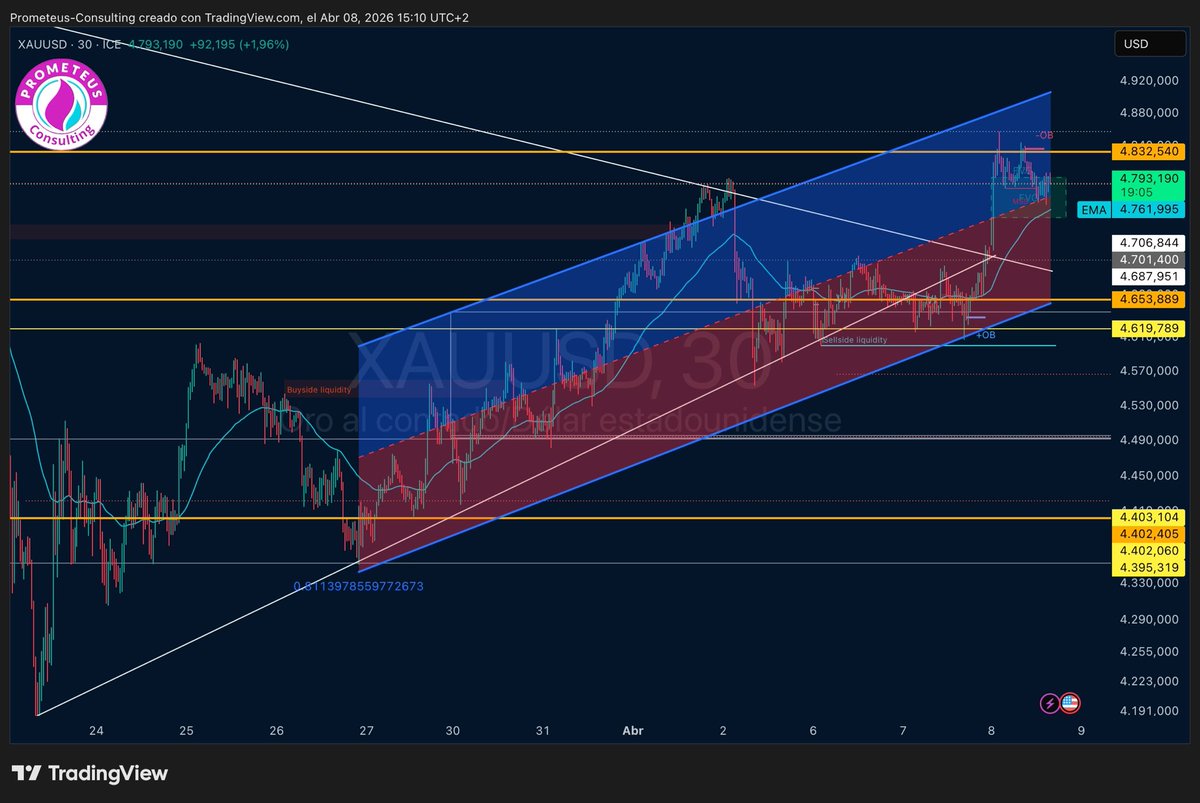Click the 4.402,405 orange price label
1200x803 pixels.
pyautogui.click(x=1149, y=534)
